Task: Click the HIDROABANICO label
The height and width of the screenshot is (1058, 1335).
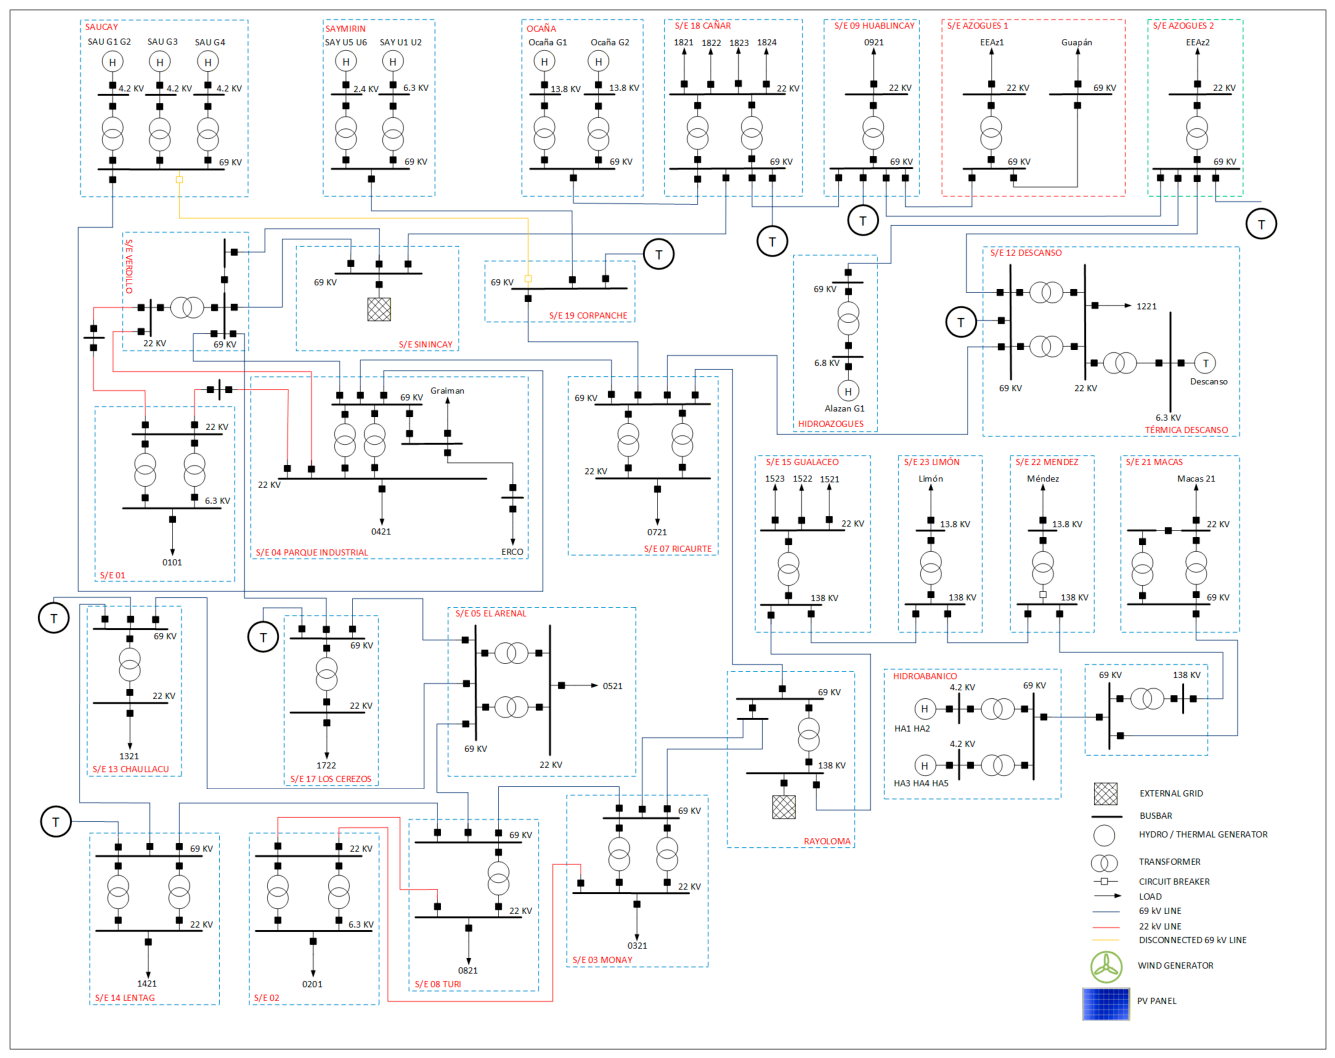Action: tap(925, 677)
